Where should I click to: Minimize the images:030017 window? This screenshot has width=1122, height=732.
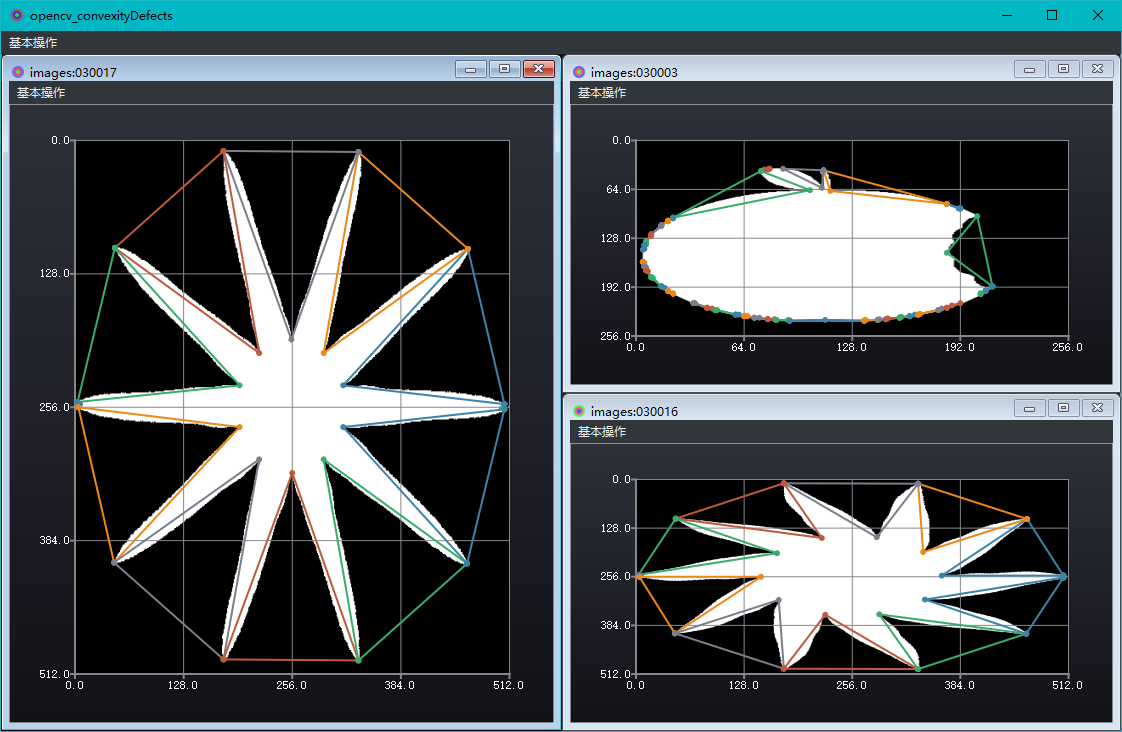[x=470, y=69]
